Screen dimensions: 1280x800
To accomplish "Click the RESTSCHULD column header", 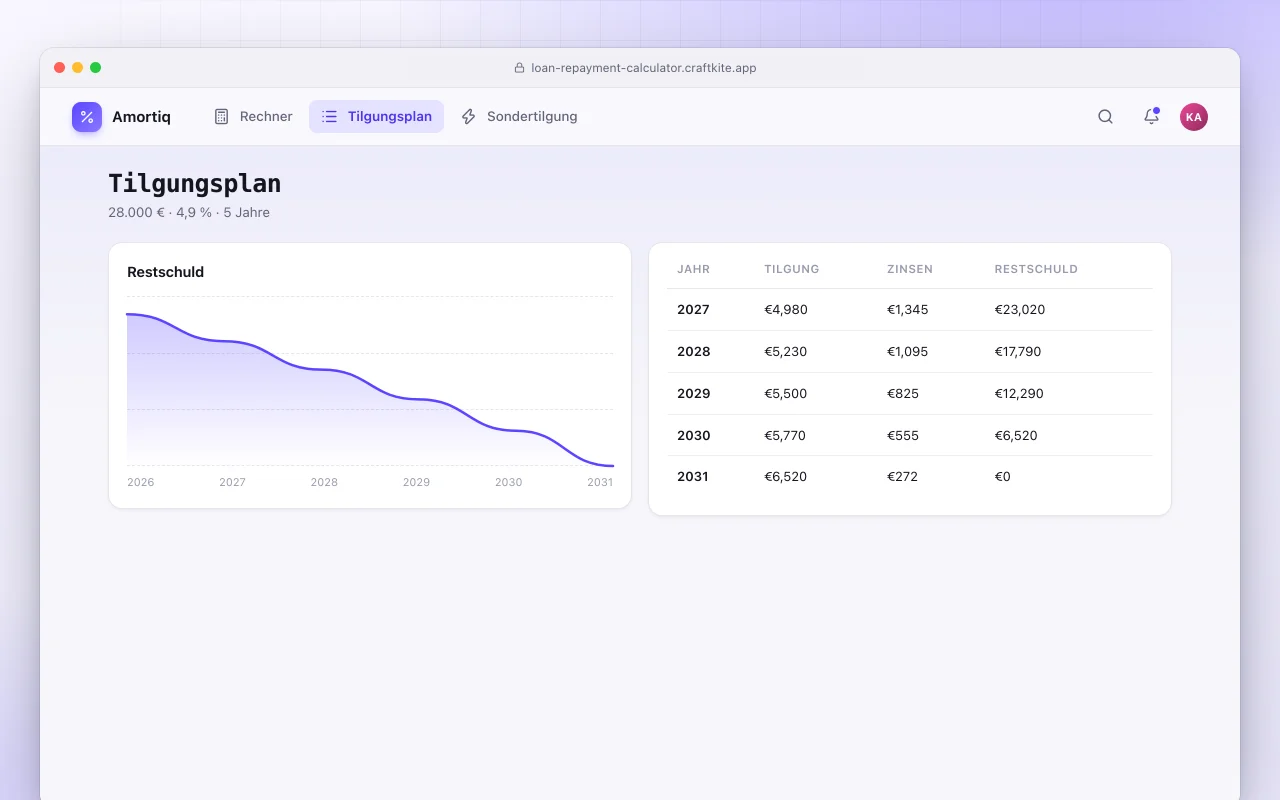I will tap(1036, 269).
